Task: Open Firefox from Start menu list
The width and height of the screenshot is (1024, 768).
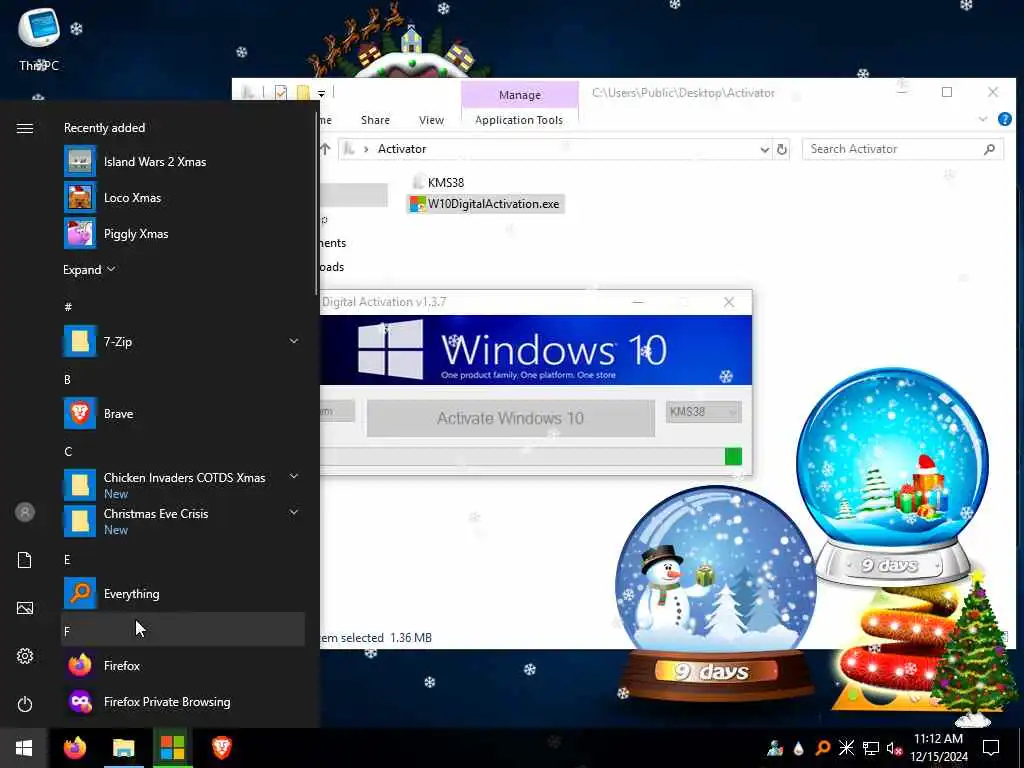Action: tap(183, 665)
